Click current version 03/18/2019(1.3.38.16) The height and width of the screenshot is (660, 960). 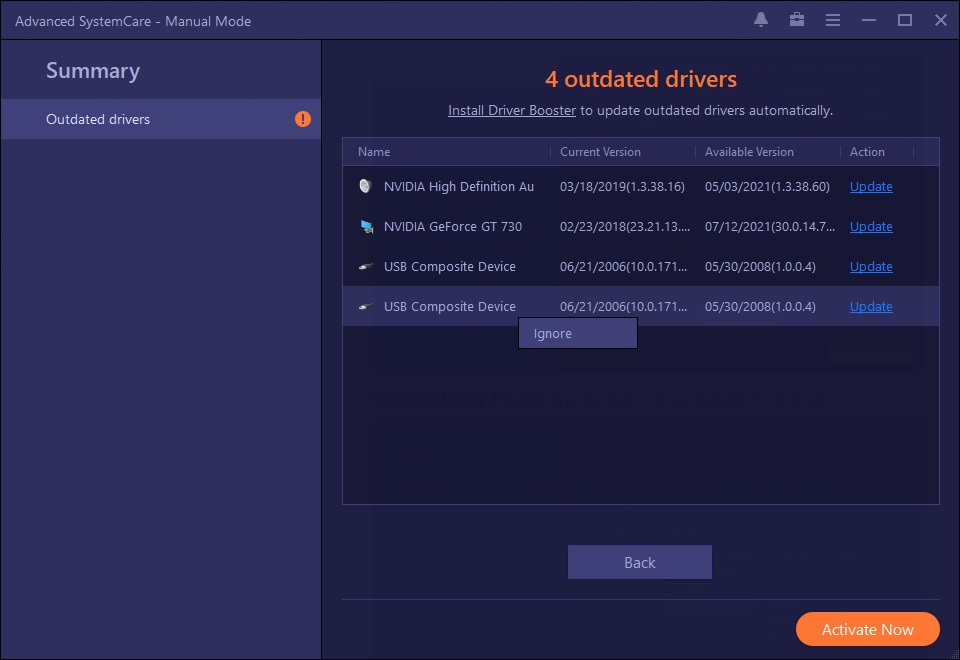click(x=622, y=186)
